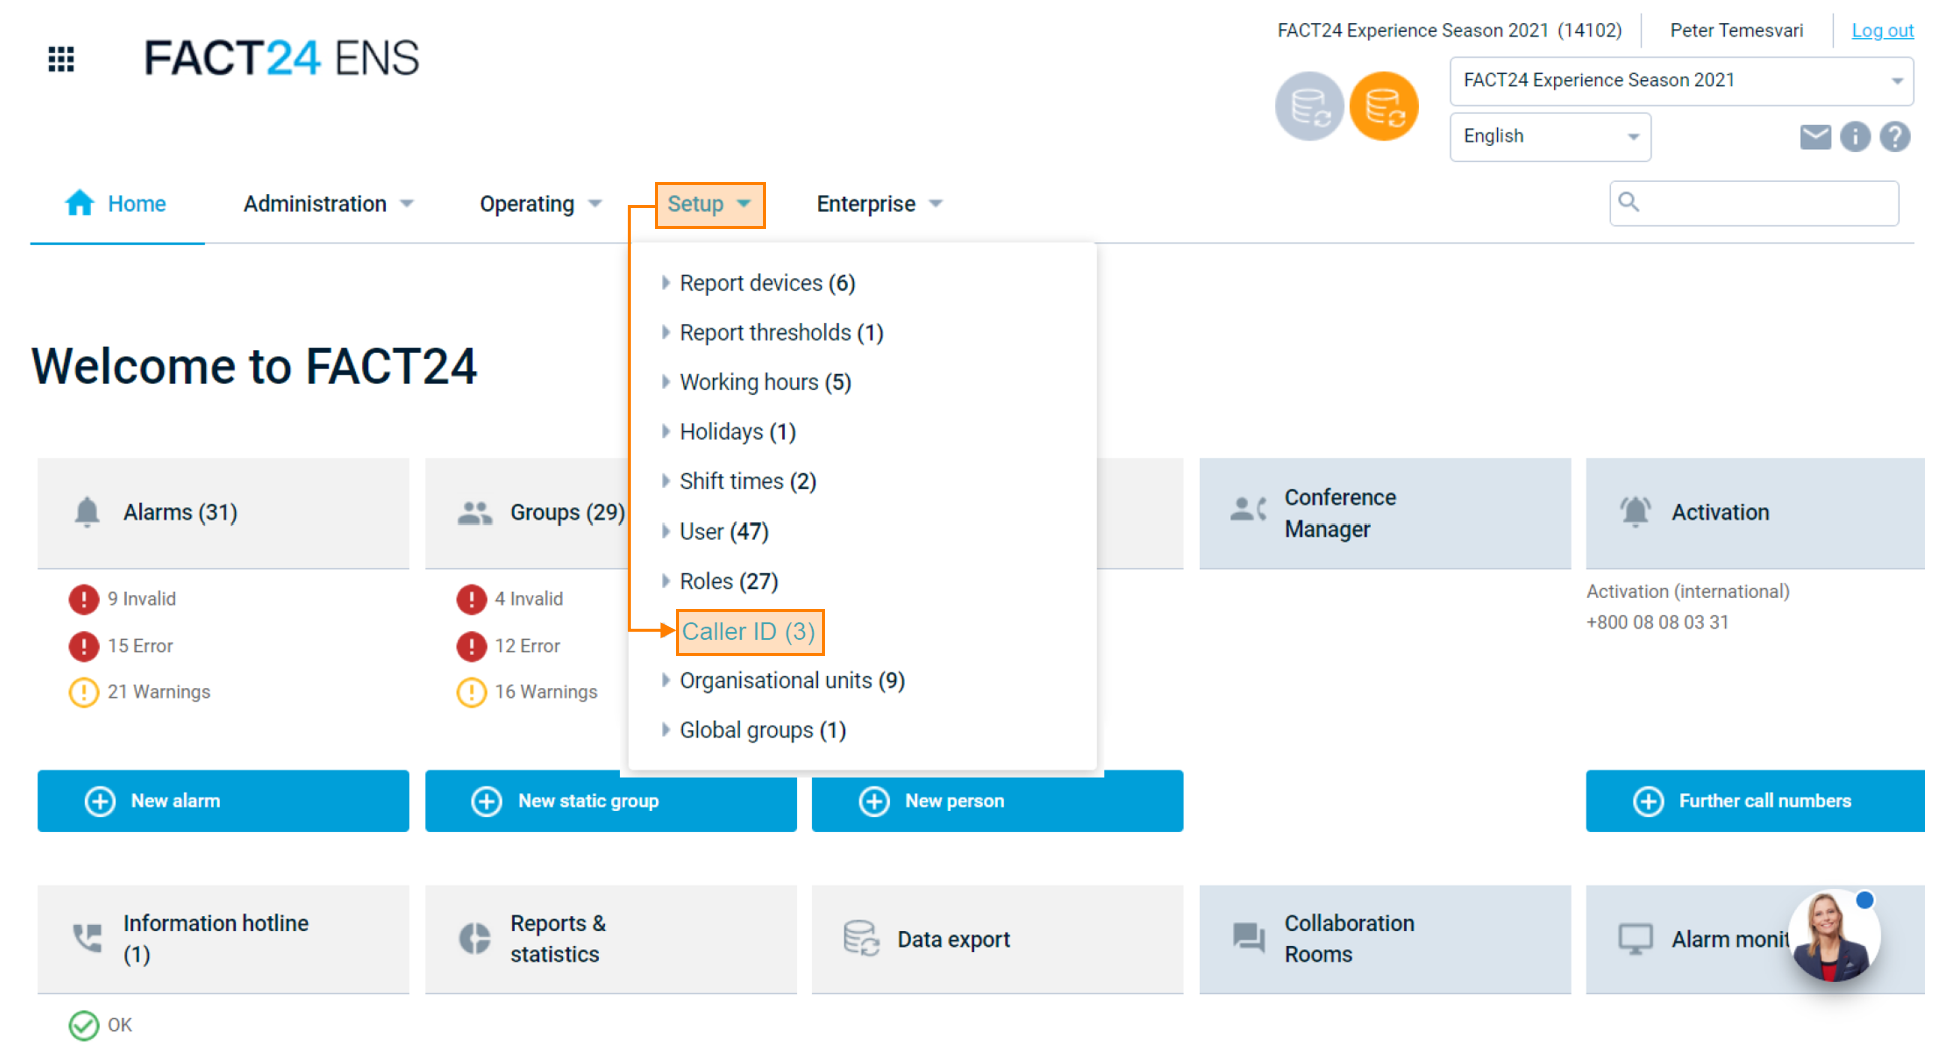Select Global groups (1)
The width and height of the screenshot is (1960, 1044).
click(762, 731)
